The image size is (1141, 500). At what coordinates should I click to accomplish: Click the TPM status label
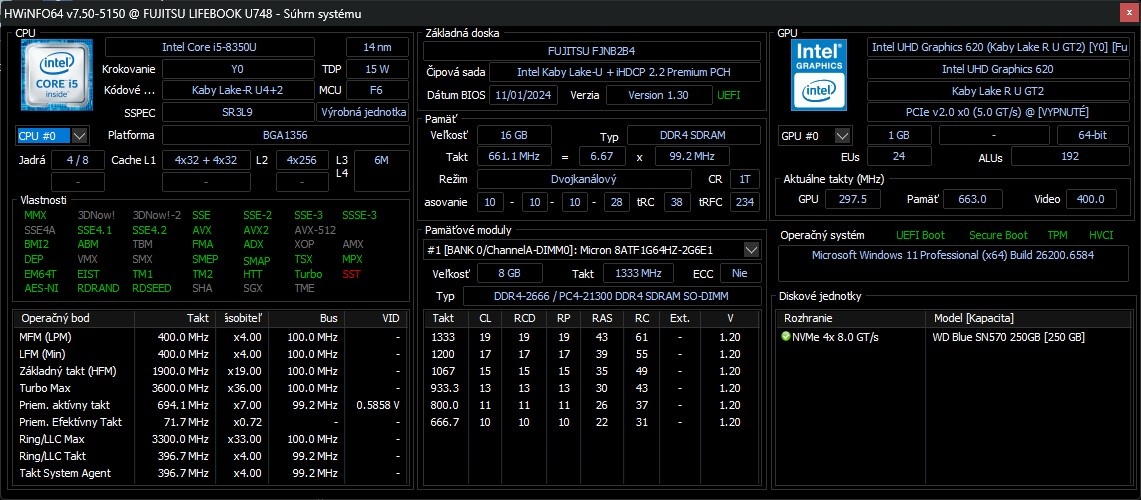tap(1057, 235)
